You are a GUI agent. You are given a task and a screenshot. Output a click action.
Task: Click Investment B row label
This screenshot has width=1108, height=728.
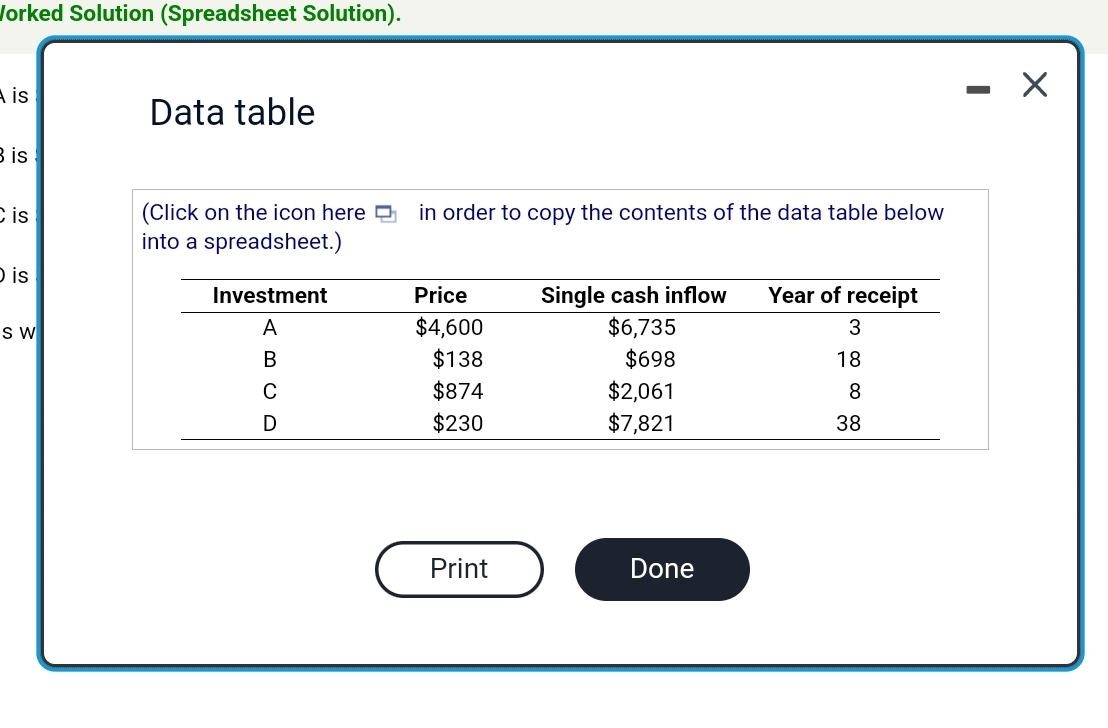[x=269, y=359]
